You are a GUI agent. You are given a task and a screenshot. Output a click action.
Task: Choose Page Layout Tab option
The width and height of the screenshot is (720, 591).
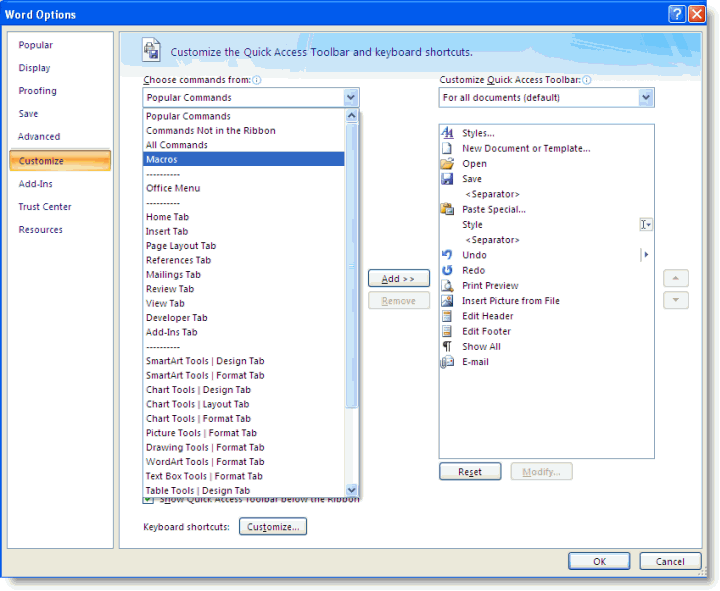pos(244,246)
